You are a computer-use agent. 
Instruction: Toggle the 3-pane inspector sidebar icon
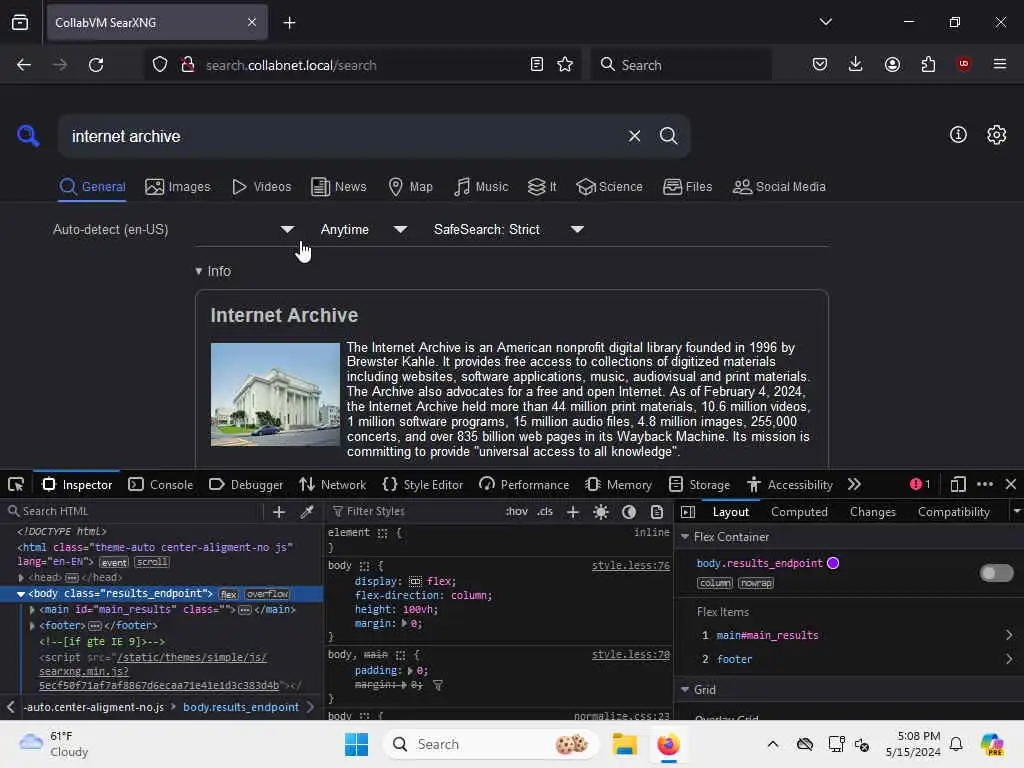(x=688, y=512)
